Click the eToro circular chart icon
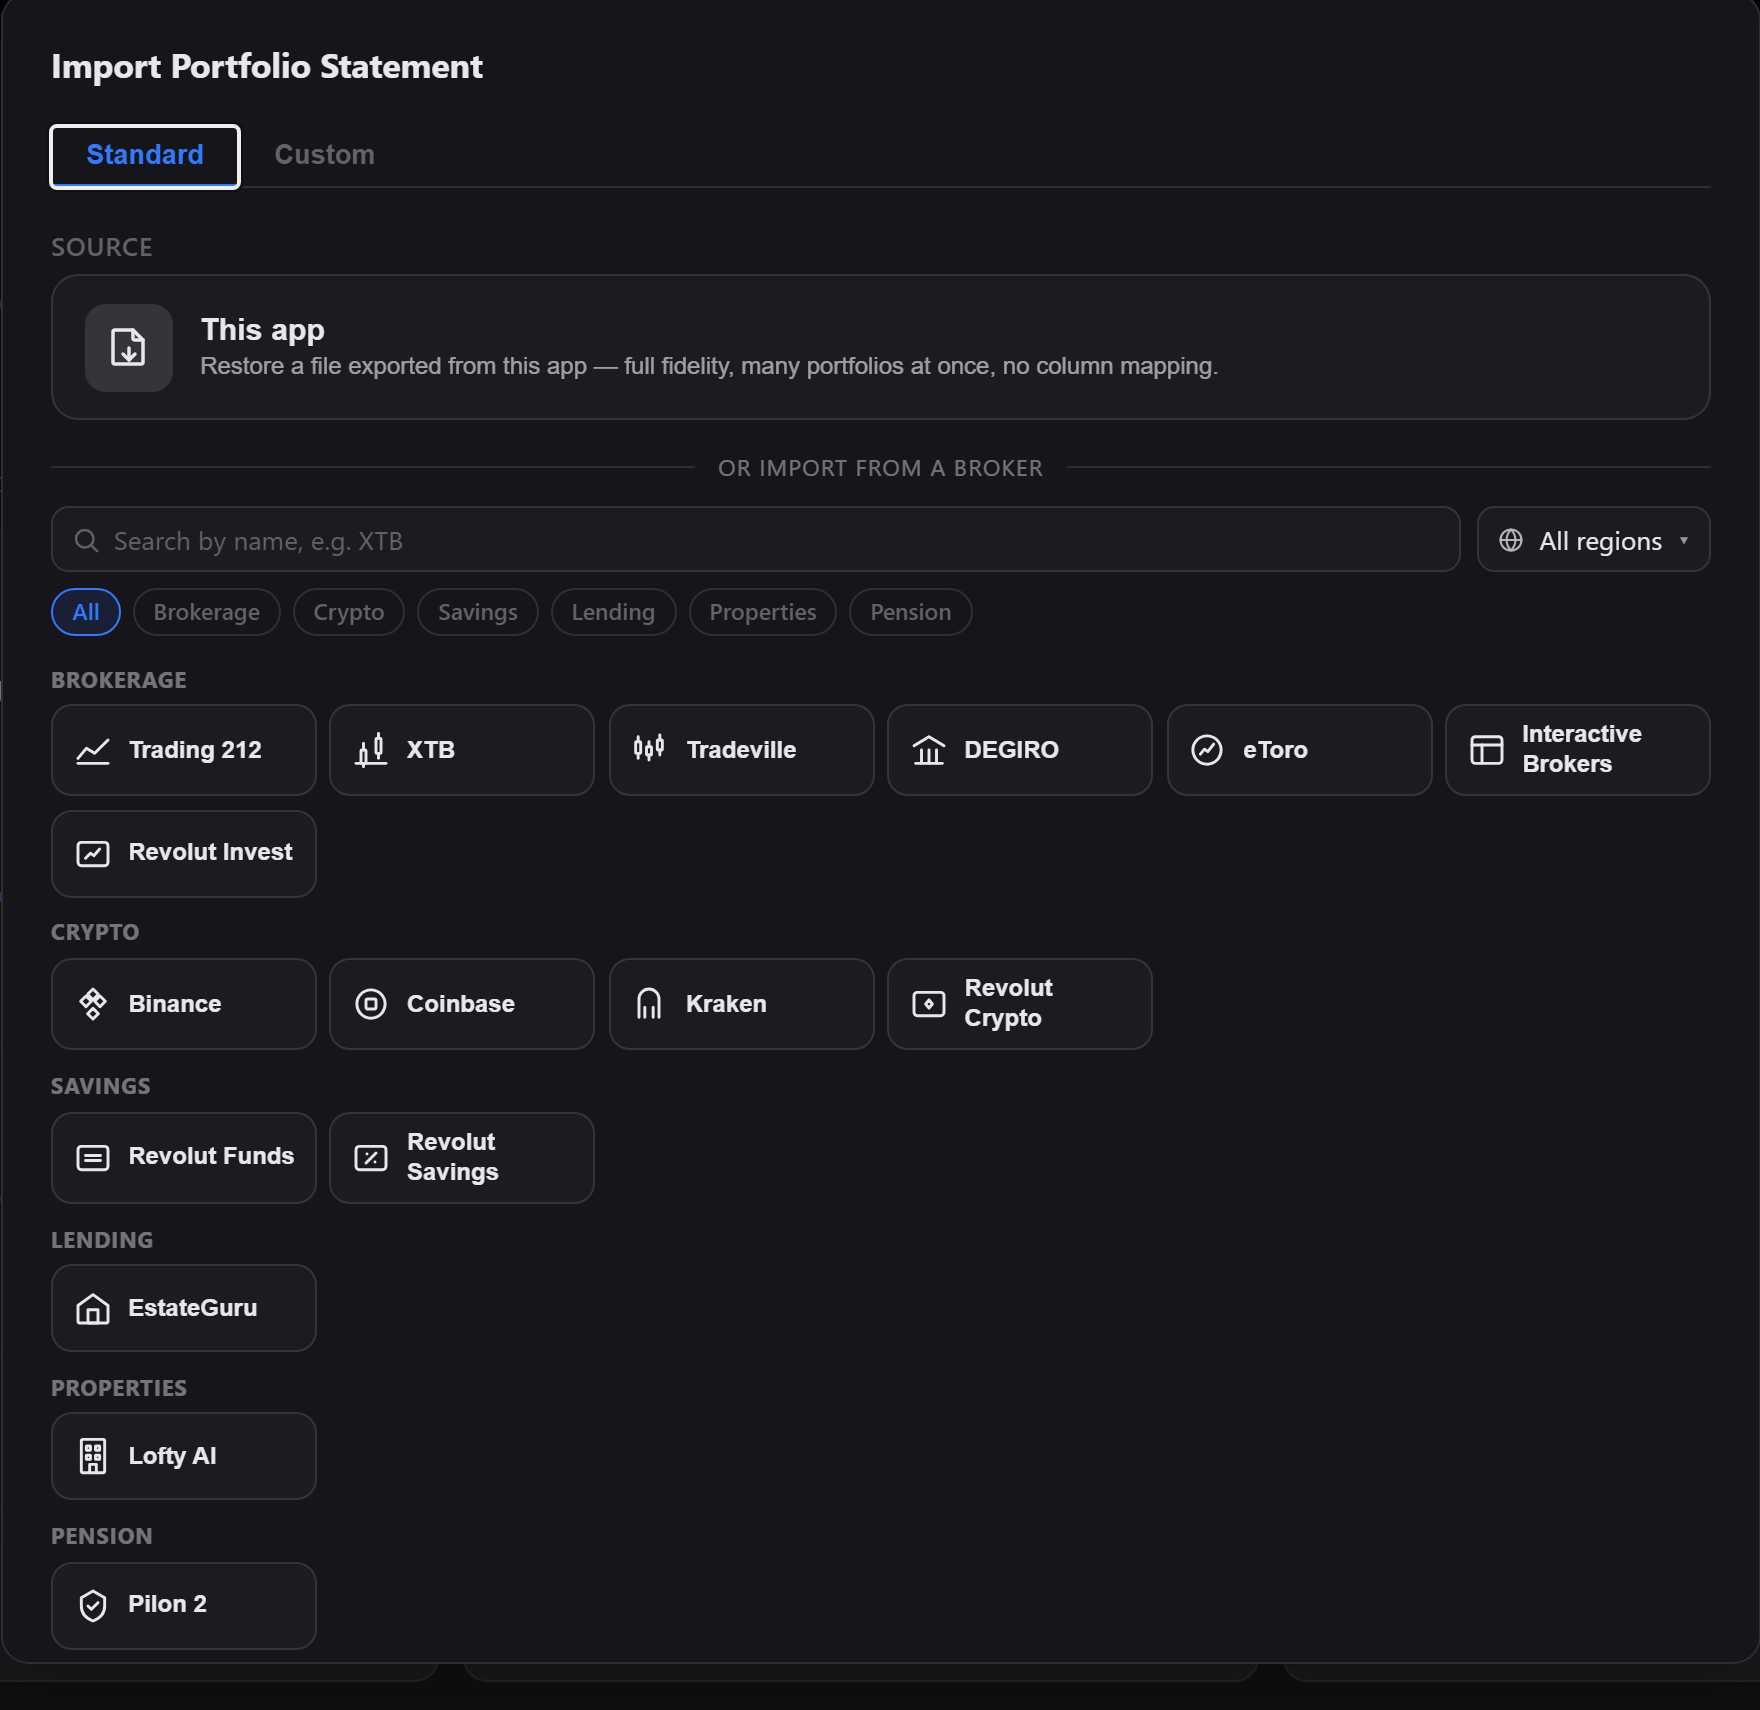The height and width of the screenshot is (1710, 1760). coord(1207,750)
